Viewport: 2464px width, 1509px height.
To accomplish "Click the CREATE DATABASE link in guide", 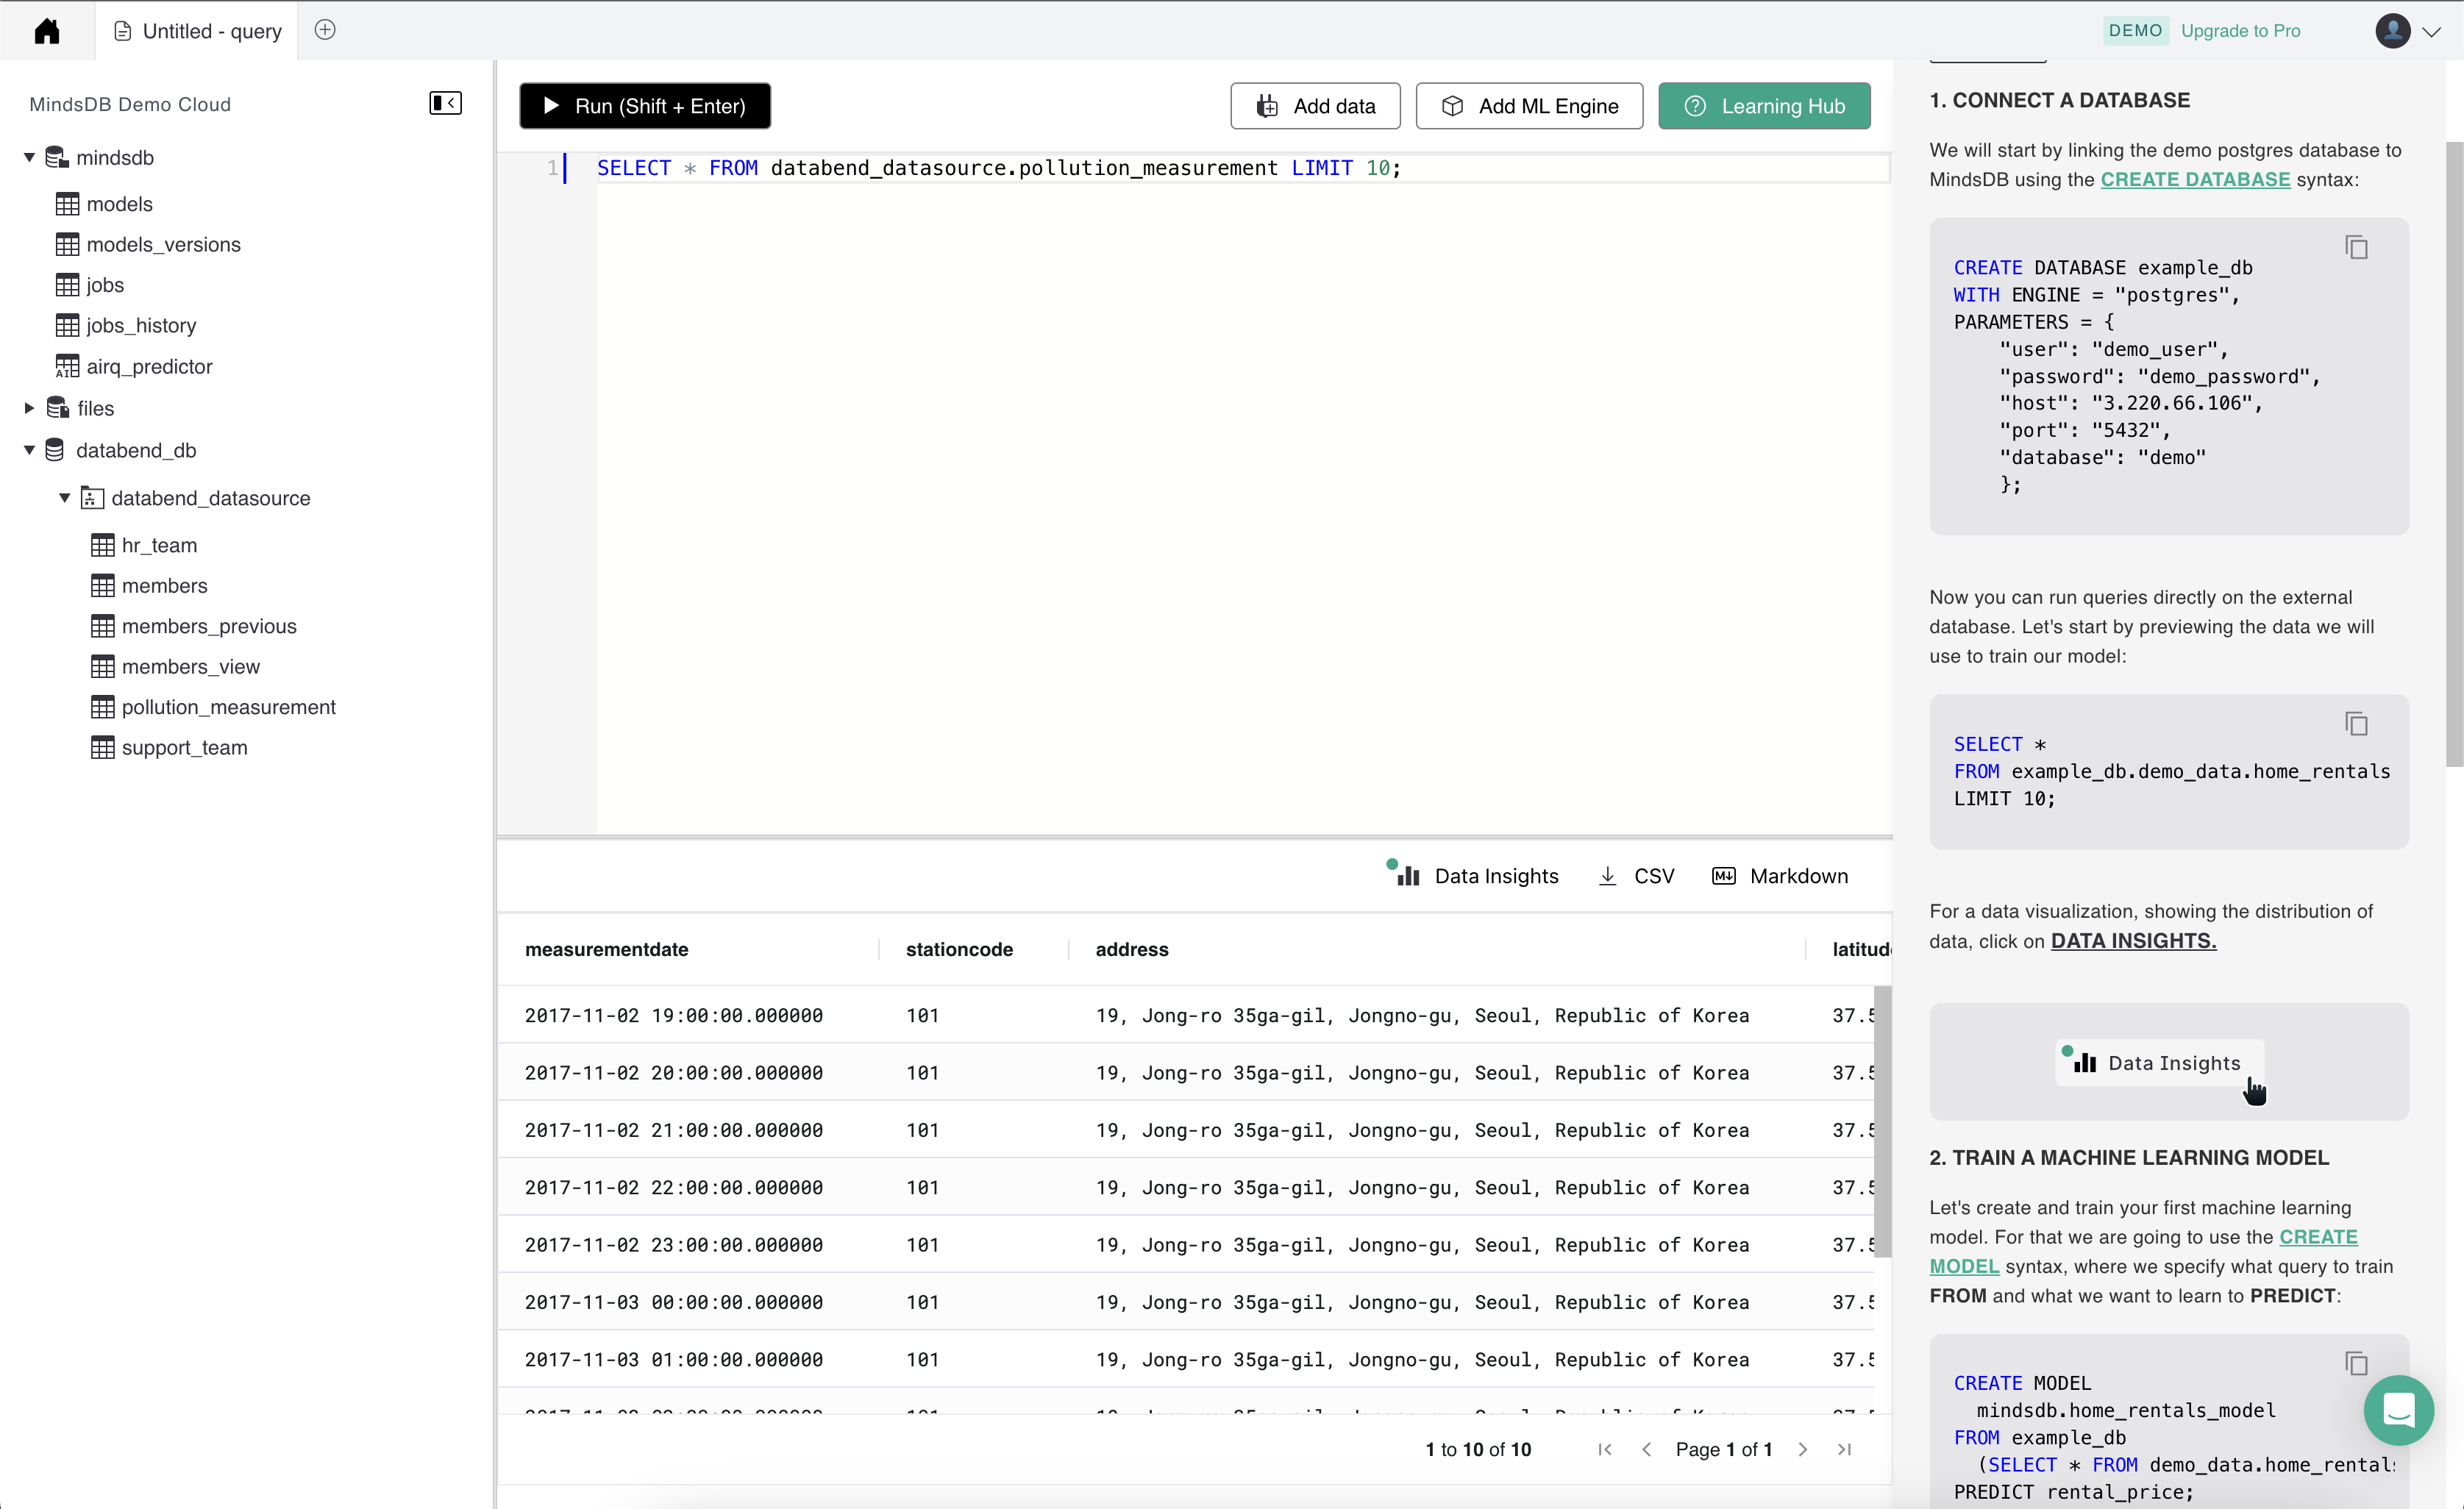I will pyautogui.click(x=2195, y=179).
